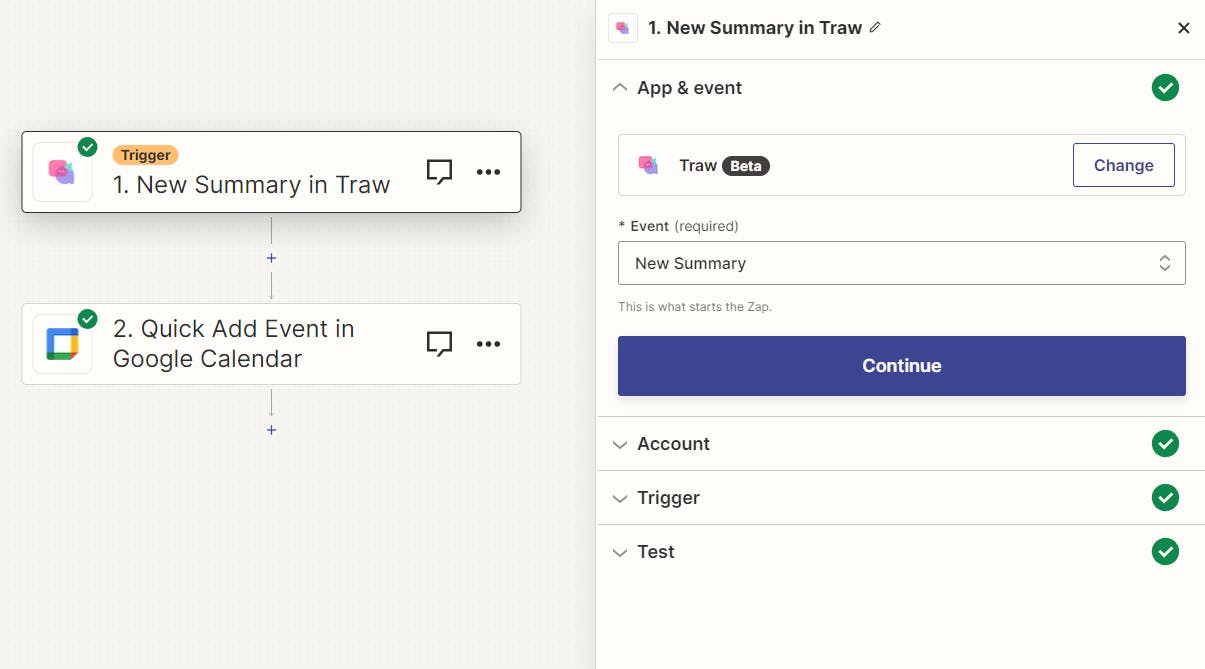Click the green checkmark on the Test row
The image size is (1205, 669).
tap(1165, 552)
